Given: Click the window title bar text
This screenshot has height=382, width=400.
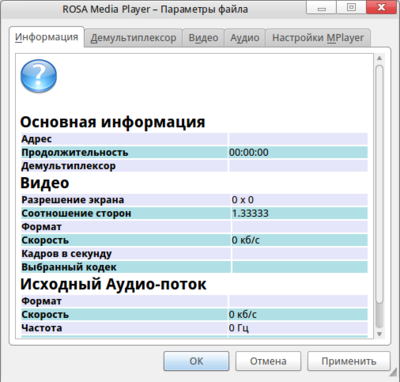Looking at the screenshot, I should [x=155, y=9].
